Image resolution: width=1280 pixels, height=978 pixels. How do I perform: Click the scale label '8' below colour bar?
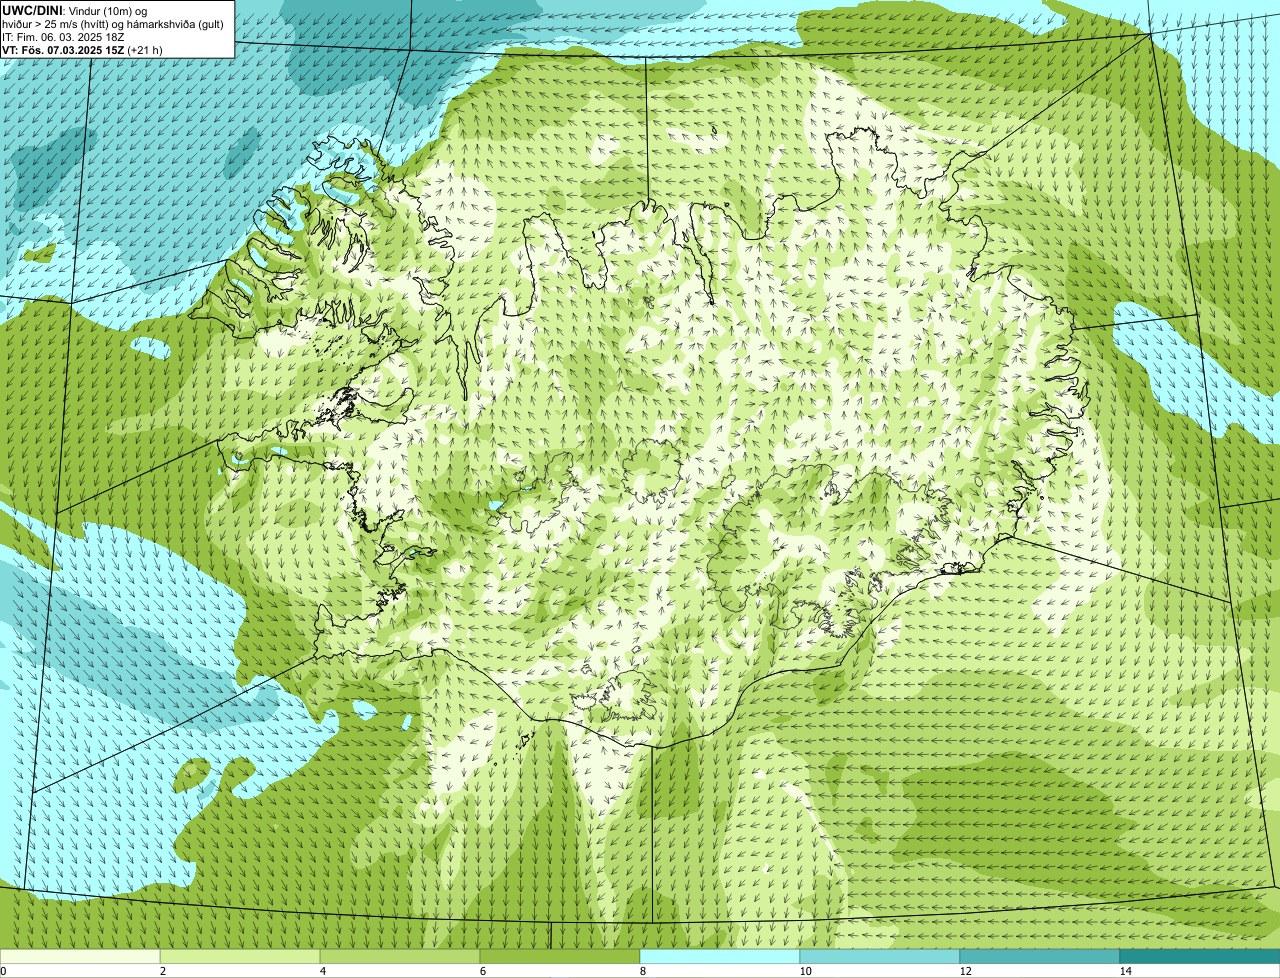click(642, 971)
